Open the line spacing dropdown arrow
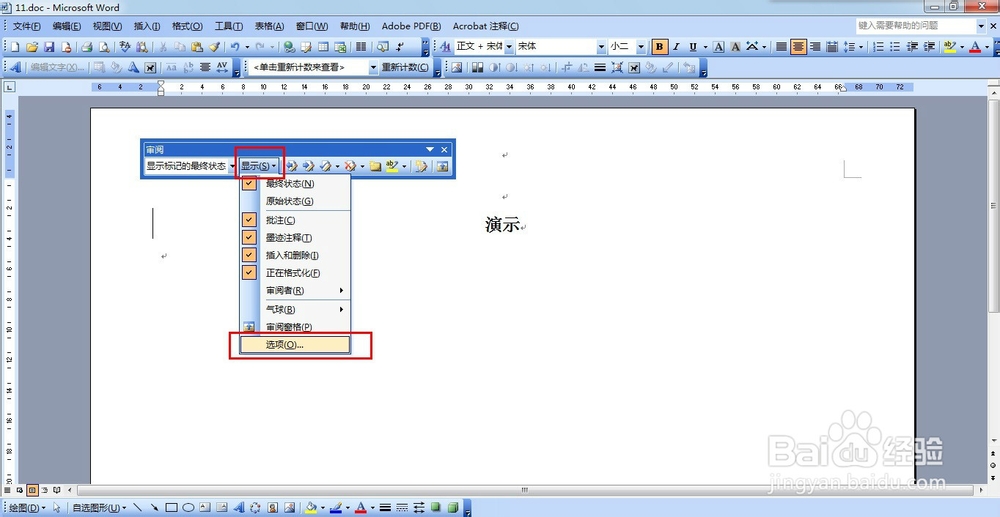Screen dimensions: 1000x517 [x=861, y=47]
